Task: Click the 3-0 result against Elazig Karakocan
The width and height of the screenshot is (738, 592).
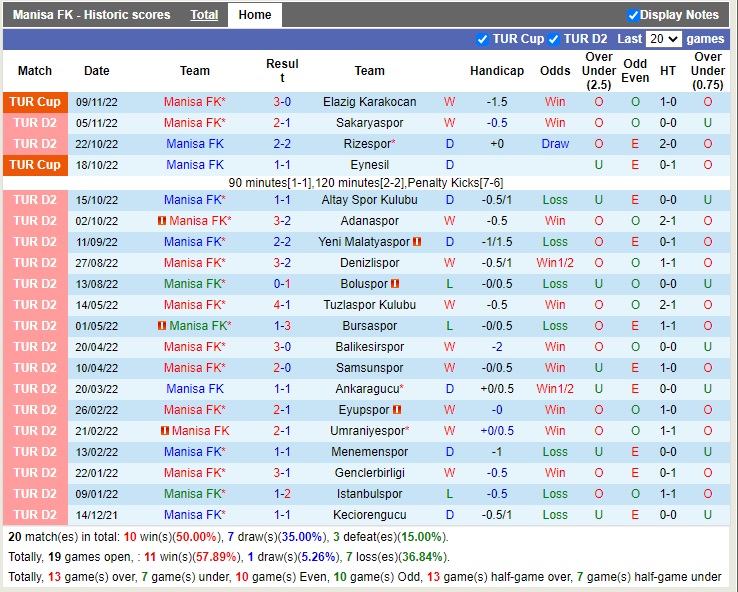Action: point(282,102)
